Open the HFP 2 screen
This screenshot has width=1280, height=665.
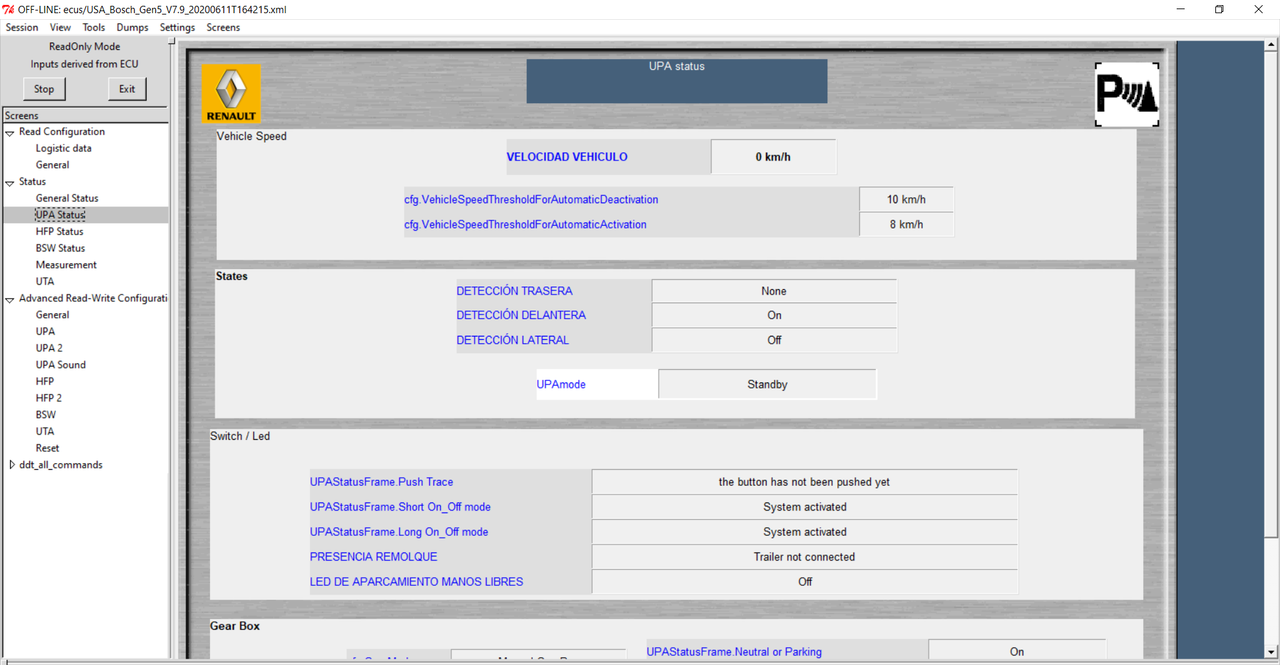coord(49,398)
